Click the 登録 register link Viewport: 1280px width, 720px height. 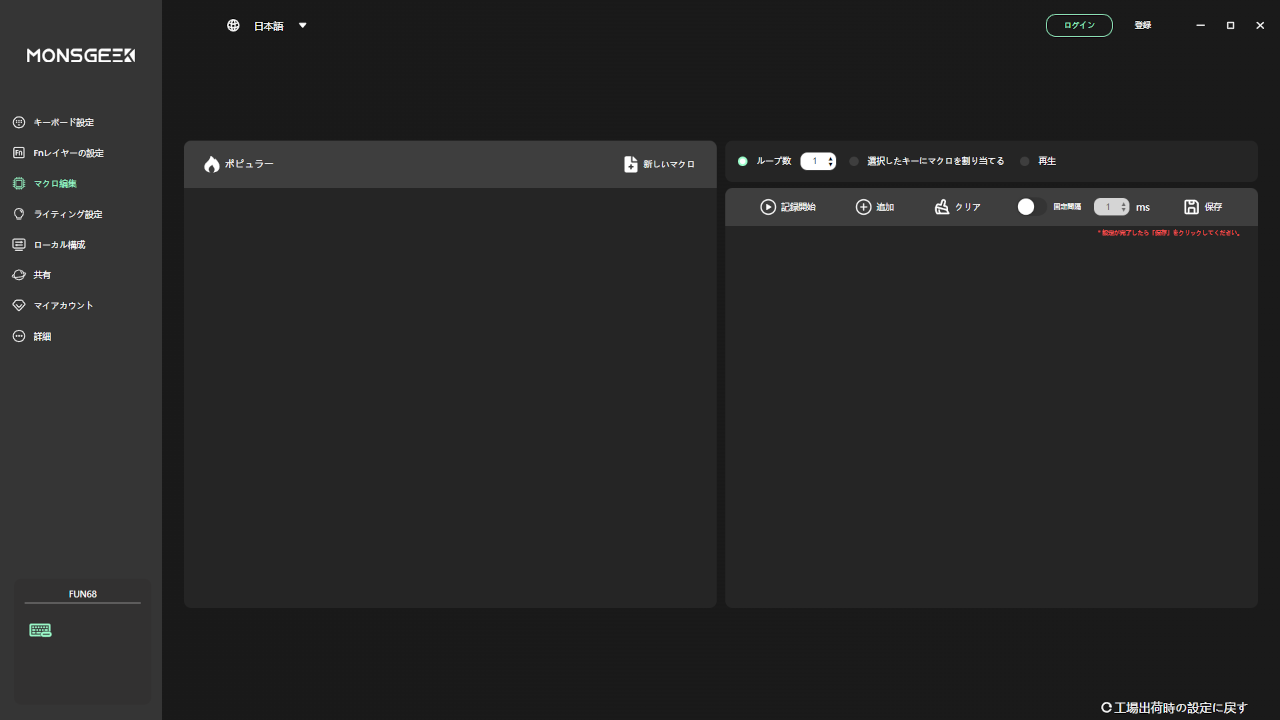pos(1142,26)
